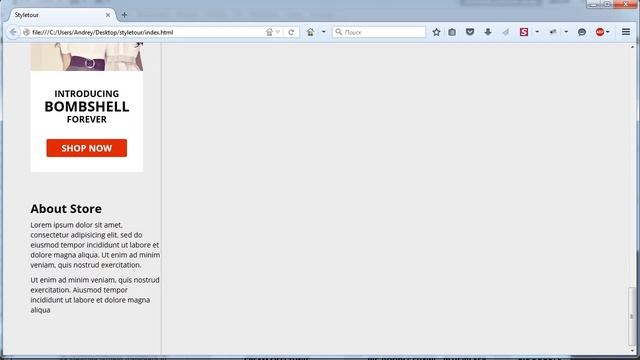640x360 pixels.
Task: Click the scrollbar down arrow
Action: click(x=632, y=350)
